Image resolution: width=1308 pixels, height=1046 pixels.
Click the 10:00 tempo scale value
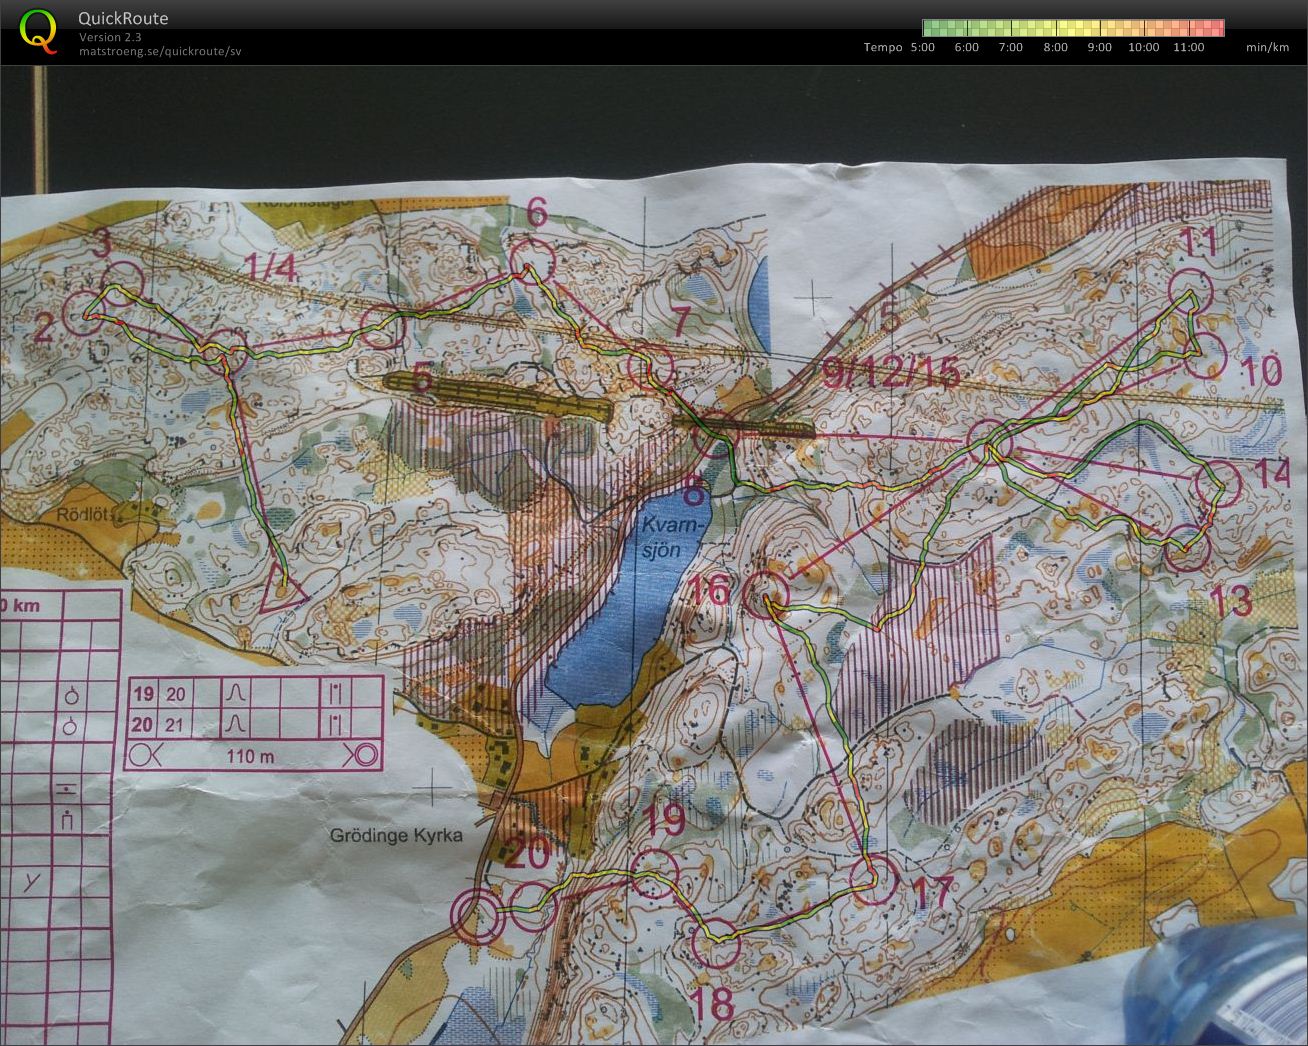point(1144,47)
